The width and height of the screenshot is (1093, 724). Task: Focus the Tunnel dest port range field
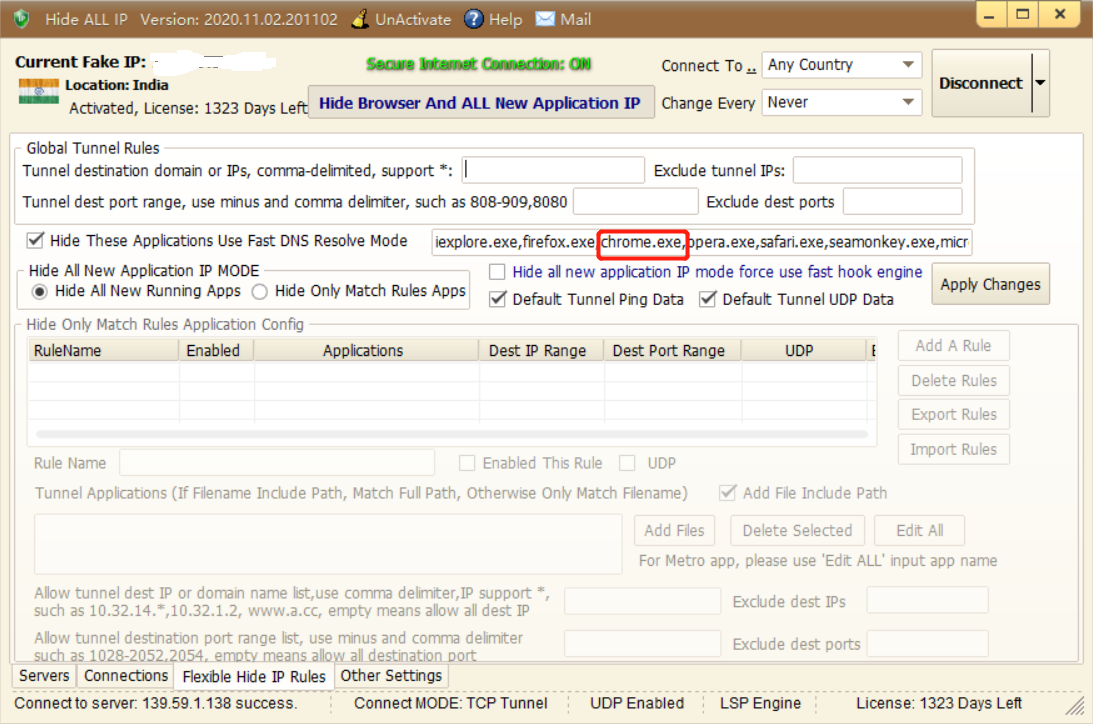(x=636, y=201)
